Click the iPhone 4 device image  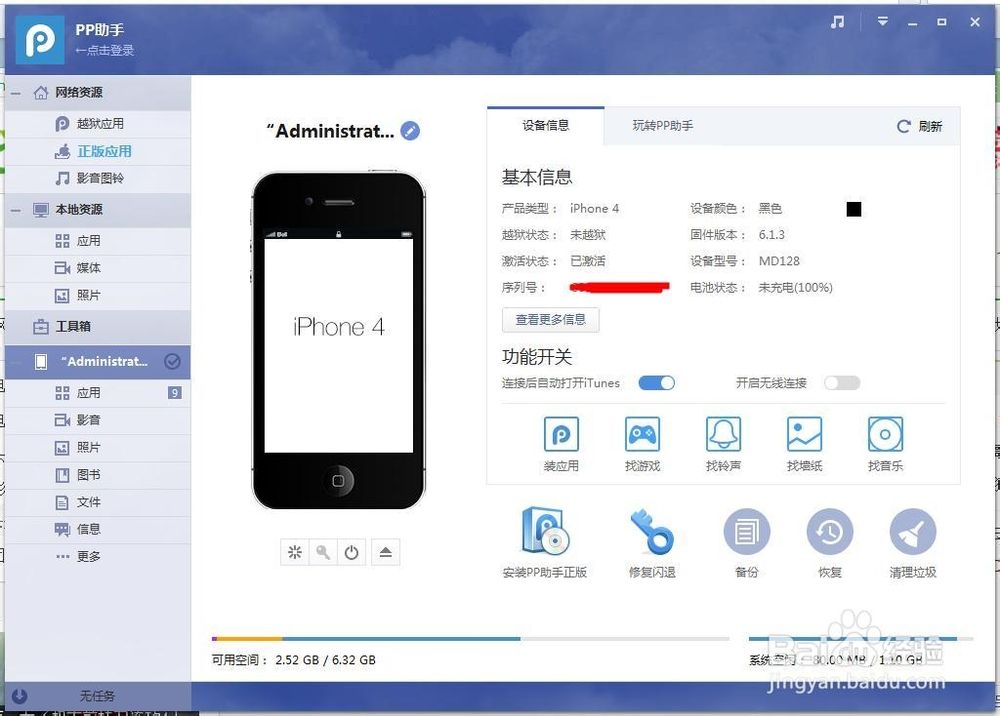pyautogui.click(x=338, y=340)
